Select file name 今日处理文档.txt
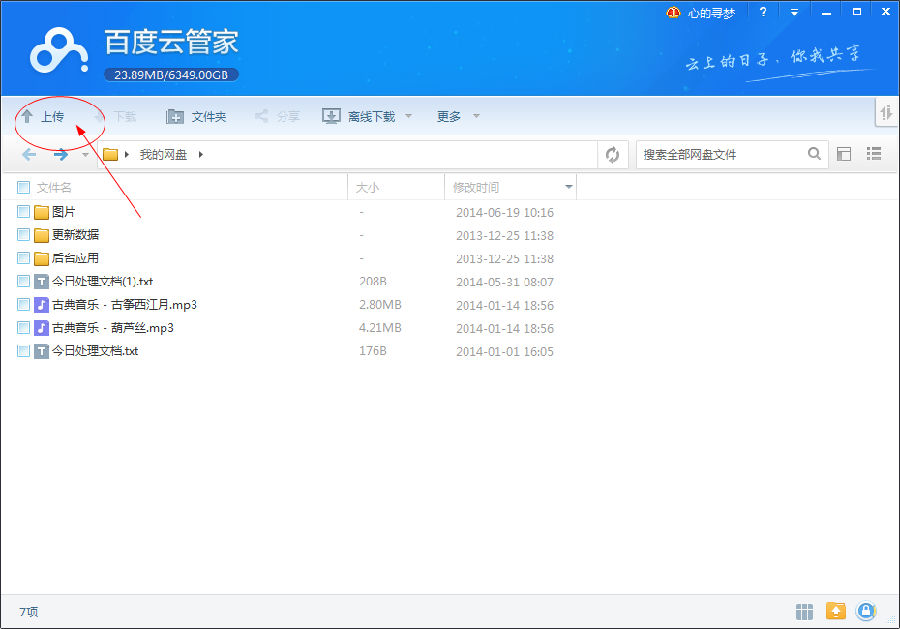The width and height of the screenshot is (900, 629). pos(95,351)
